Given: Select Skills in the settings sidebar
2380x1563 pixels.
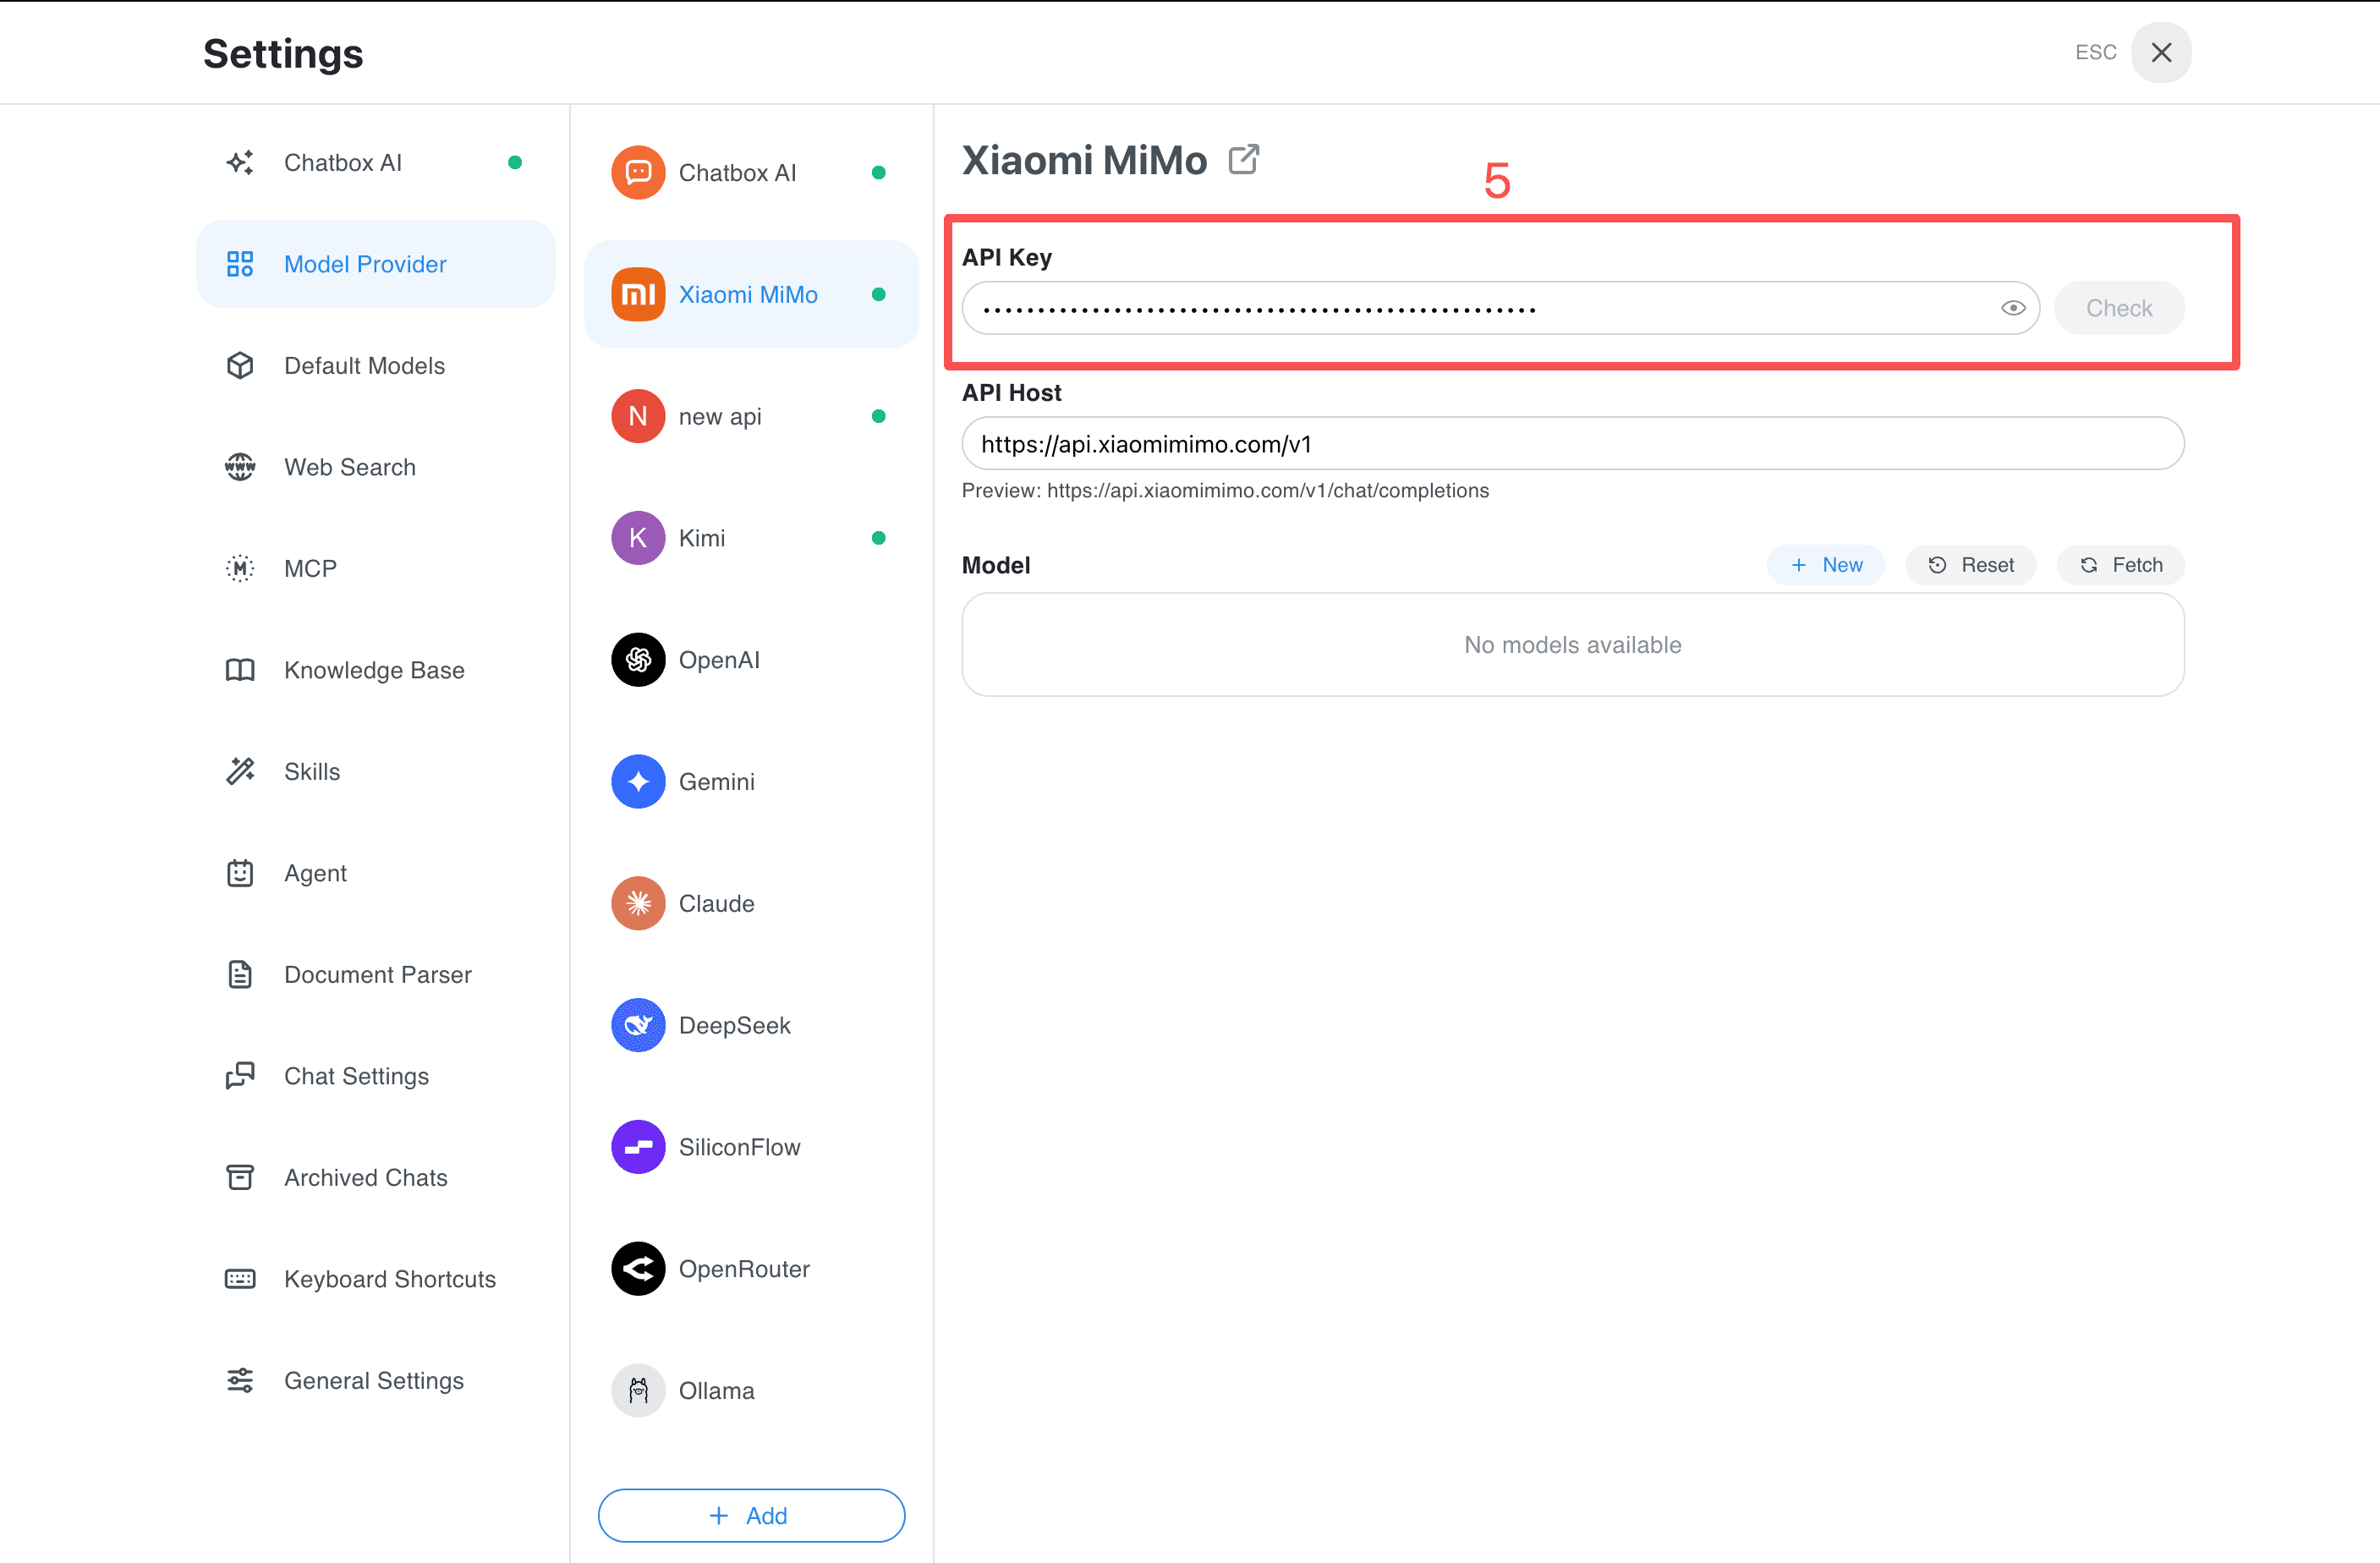Looking at the screenshot, I should 312,771.
